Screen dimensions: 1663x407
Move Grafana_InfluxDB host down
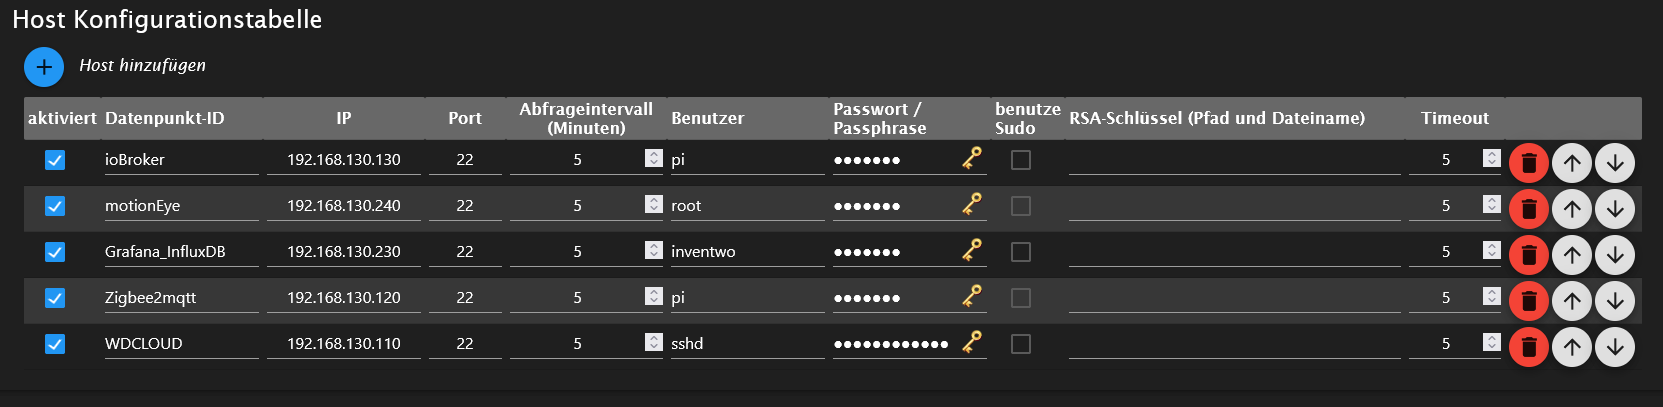tap(1615, 254)
